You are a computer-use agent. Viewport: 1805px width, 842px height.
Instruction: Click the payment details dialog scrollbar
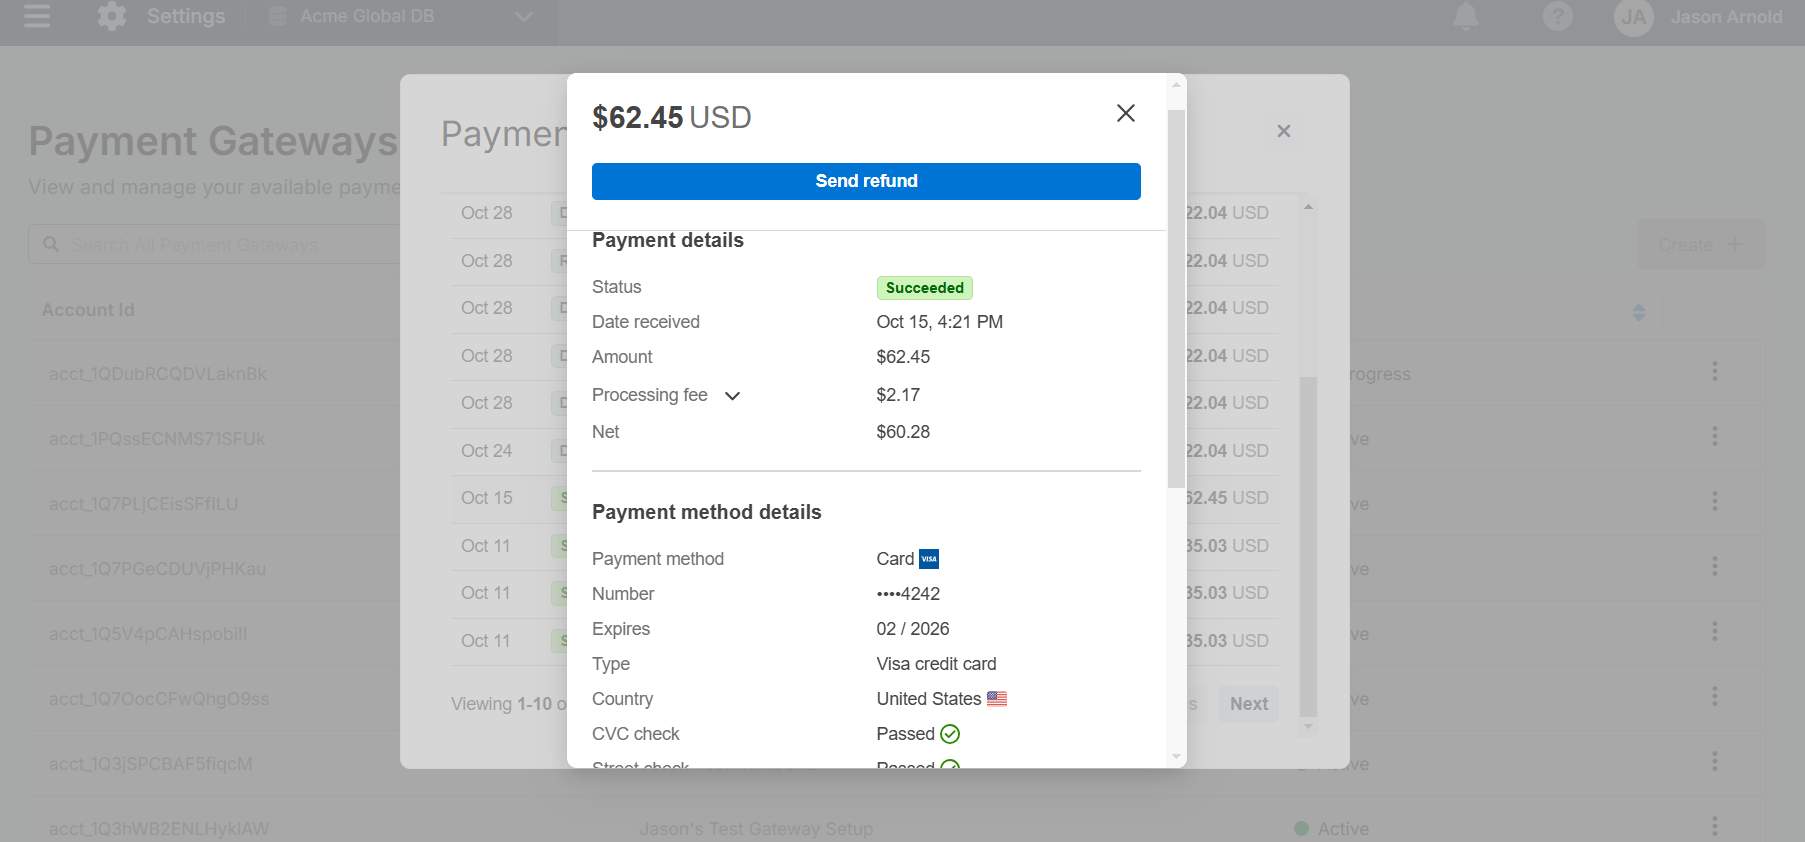coord(1176,300)
